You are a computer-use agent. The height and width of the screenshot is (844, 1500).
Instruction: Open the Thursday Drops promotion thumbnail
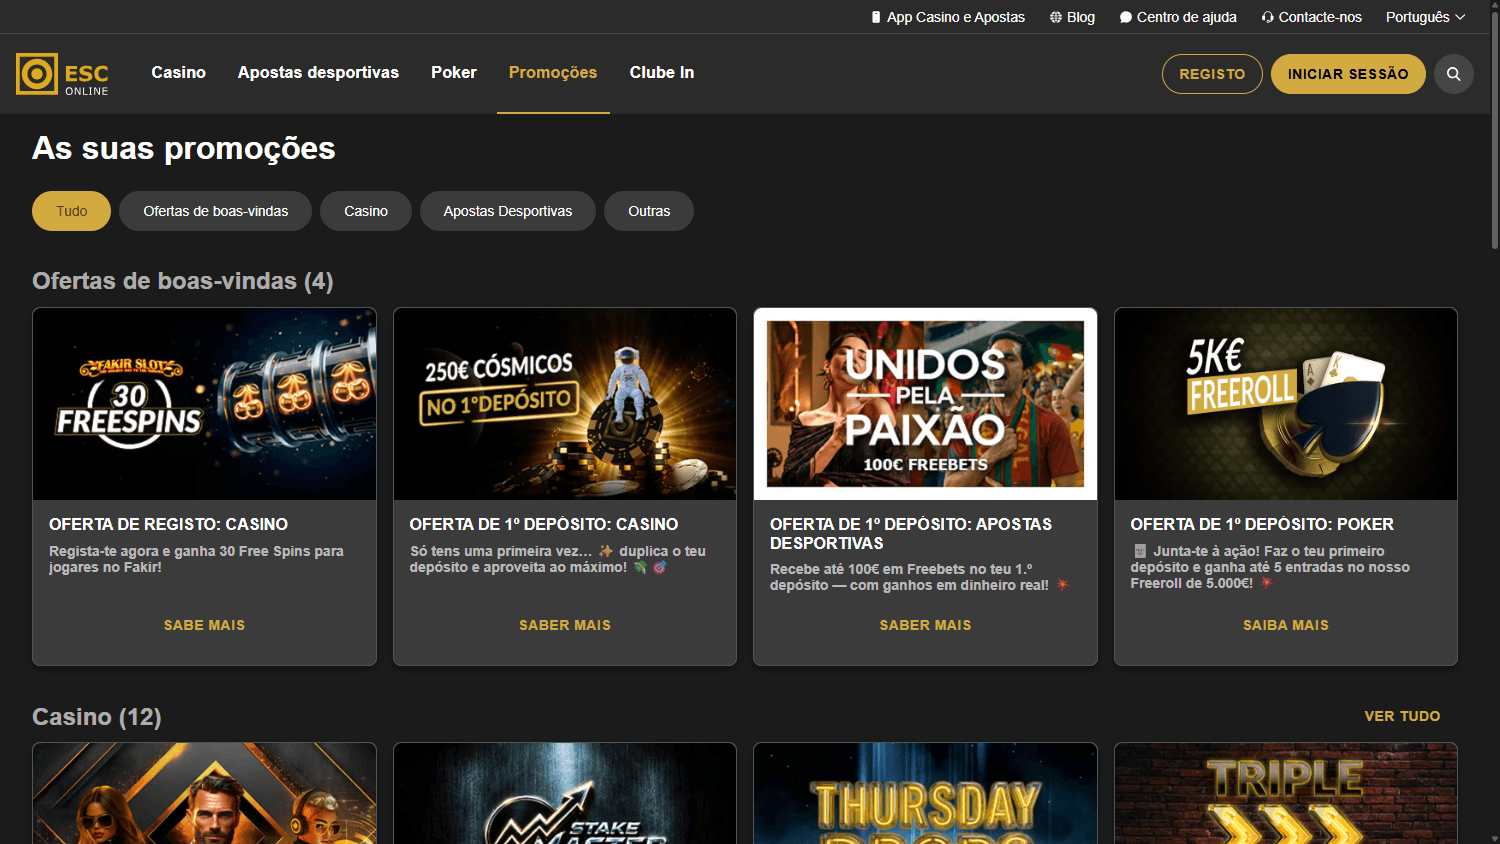pyautogui.click(x=925, y=793)
